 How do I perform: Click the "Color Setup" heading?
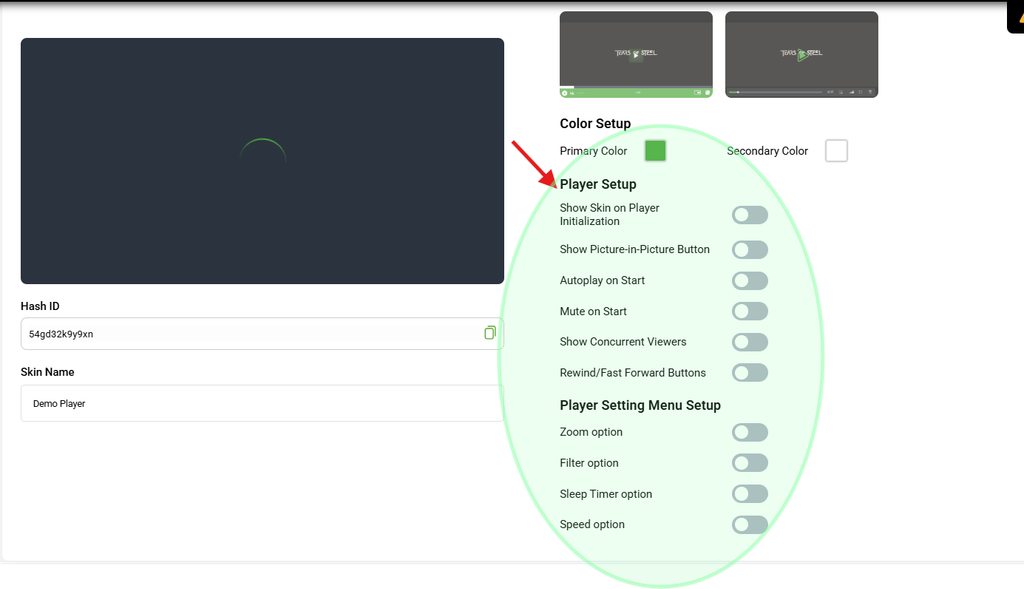click(595, 123)
